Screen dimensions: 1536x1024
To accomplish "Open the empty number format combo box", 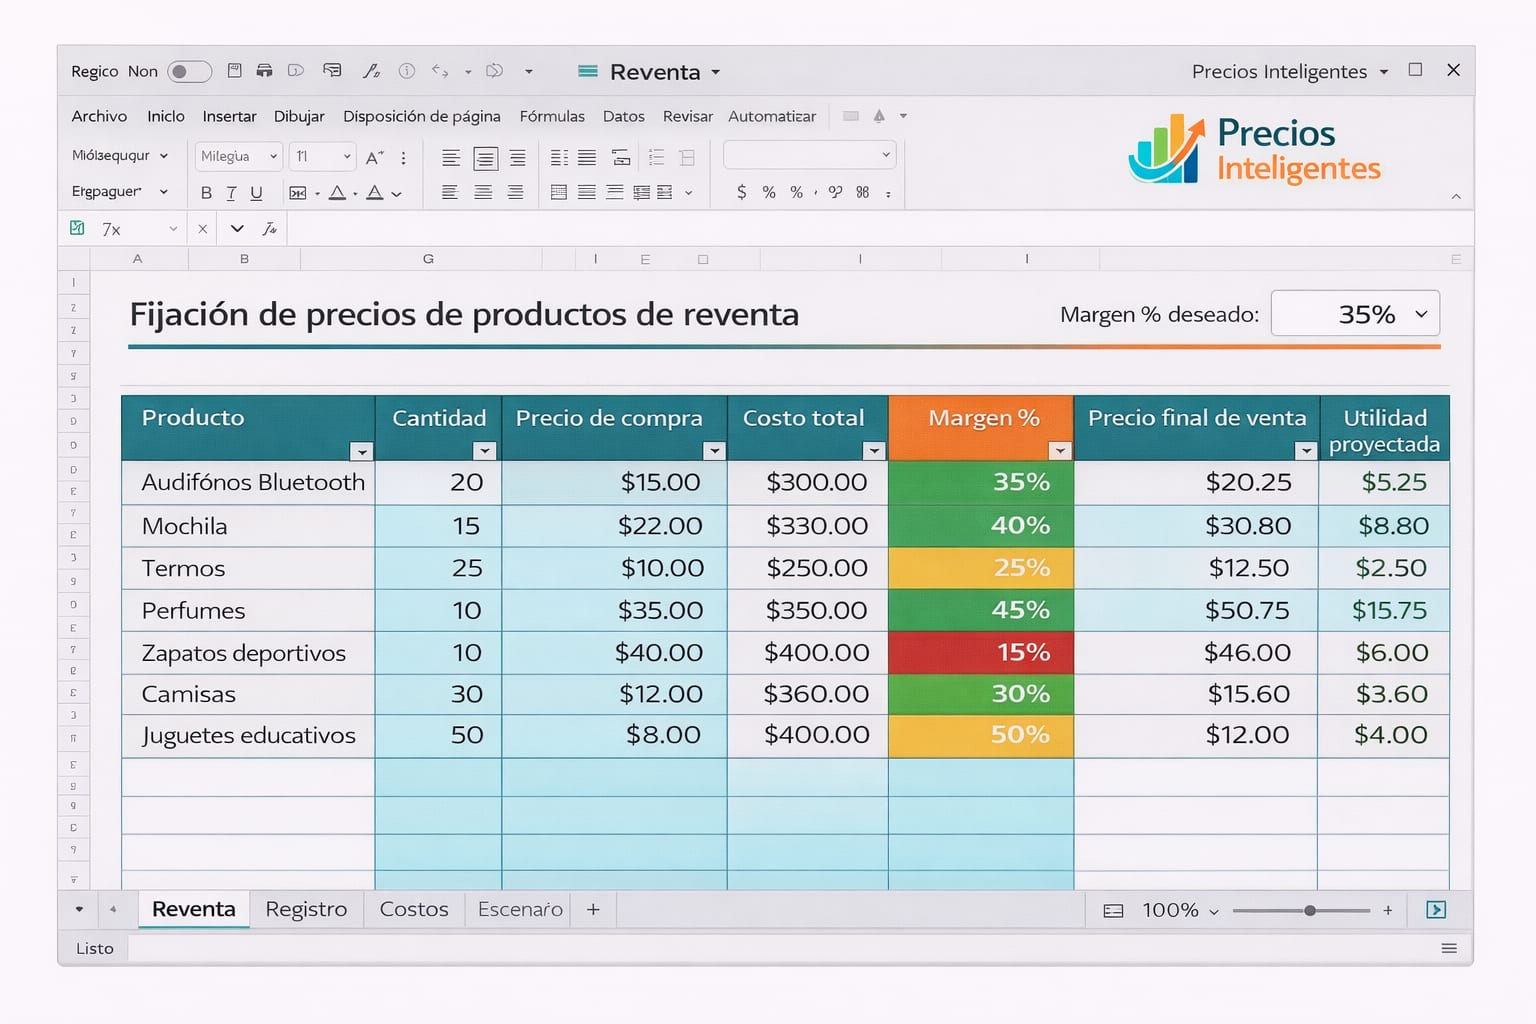I will pos(809,155).
